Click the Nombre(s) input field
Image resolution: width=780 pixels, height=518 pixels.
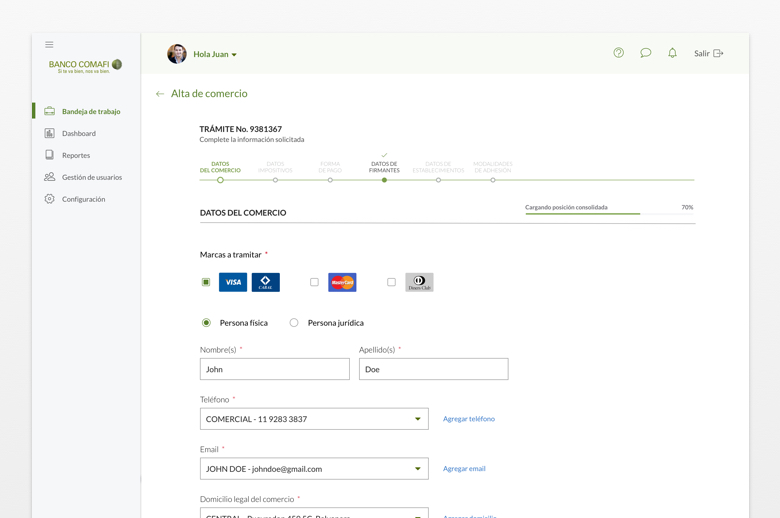coord(275,369)
